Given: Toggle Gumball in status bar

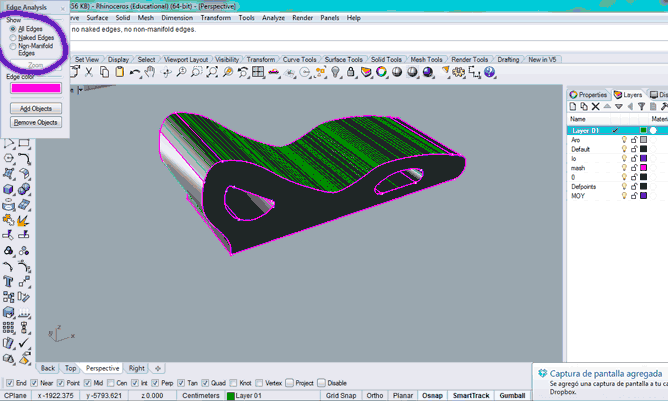Looking at the screenshot, I should point(512,395).
